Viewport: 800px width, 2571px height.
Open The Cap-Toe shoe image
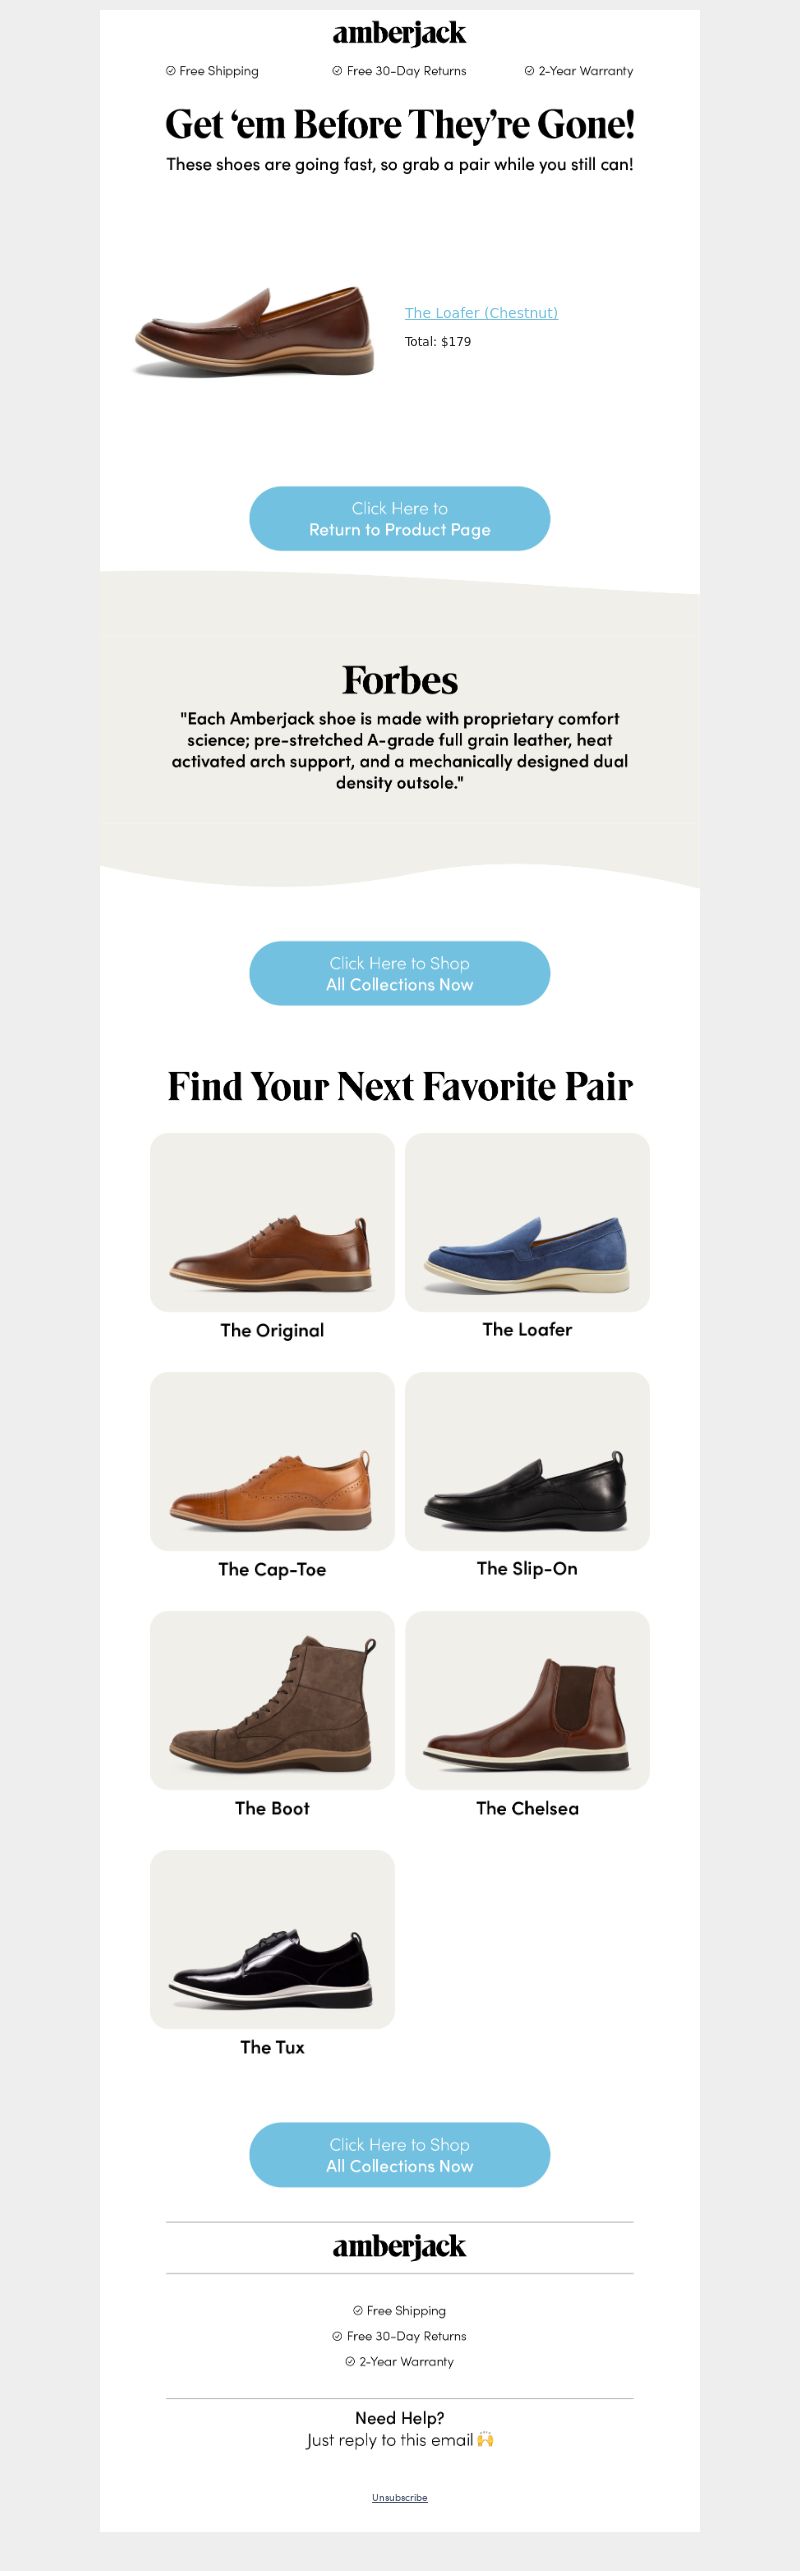pyautogui.click(x=272, y=1461)
